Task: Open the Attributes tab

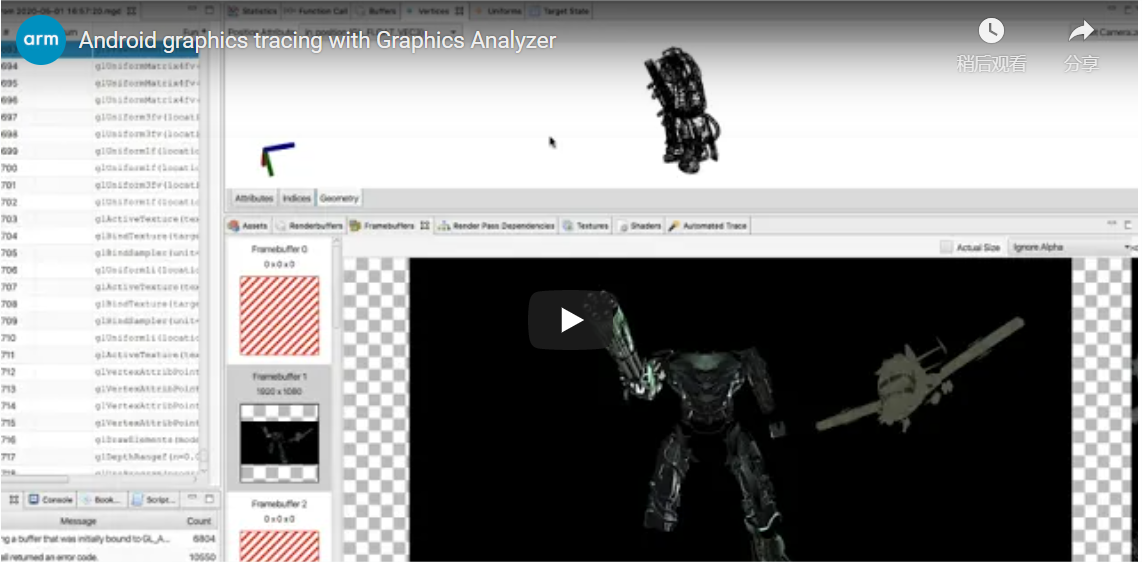Action: pos(254,198)
